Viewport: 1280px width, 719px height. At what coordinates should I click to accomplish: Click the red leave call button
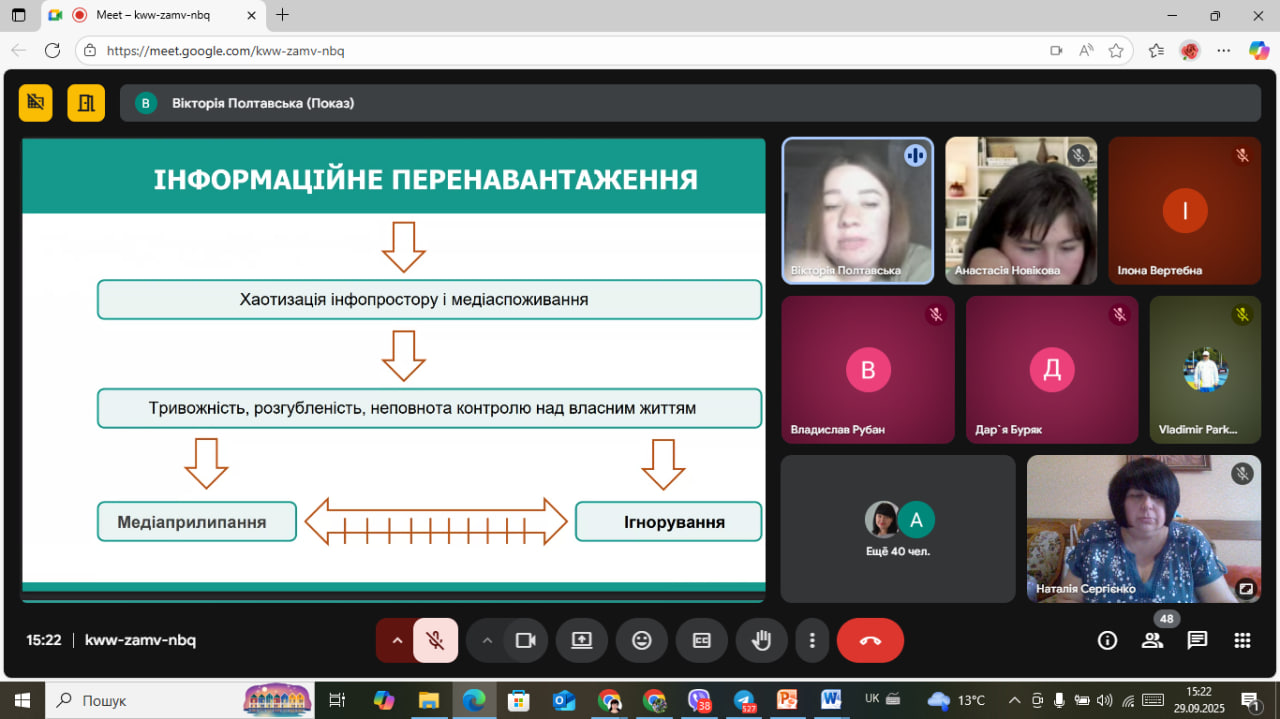869,641
